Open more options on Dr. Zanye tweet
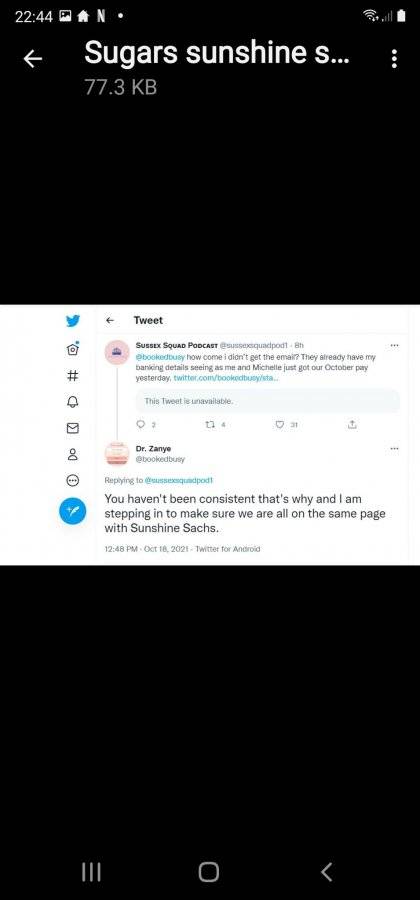Image resolution: width=420 pixels, height=900 pixels. (x=394, y=448)
